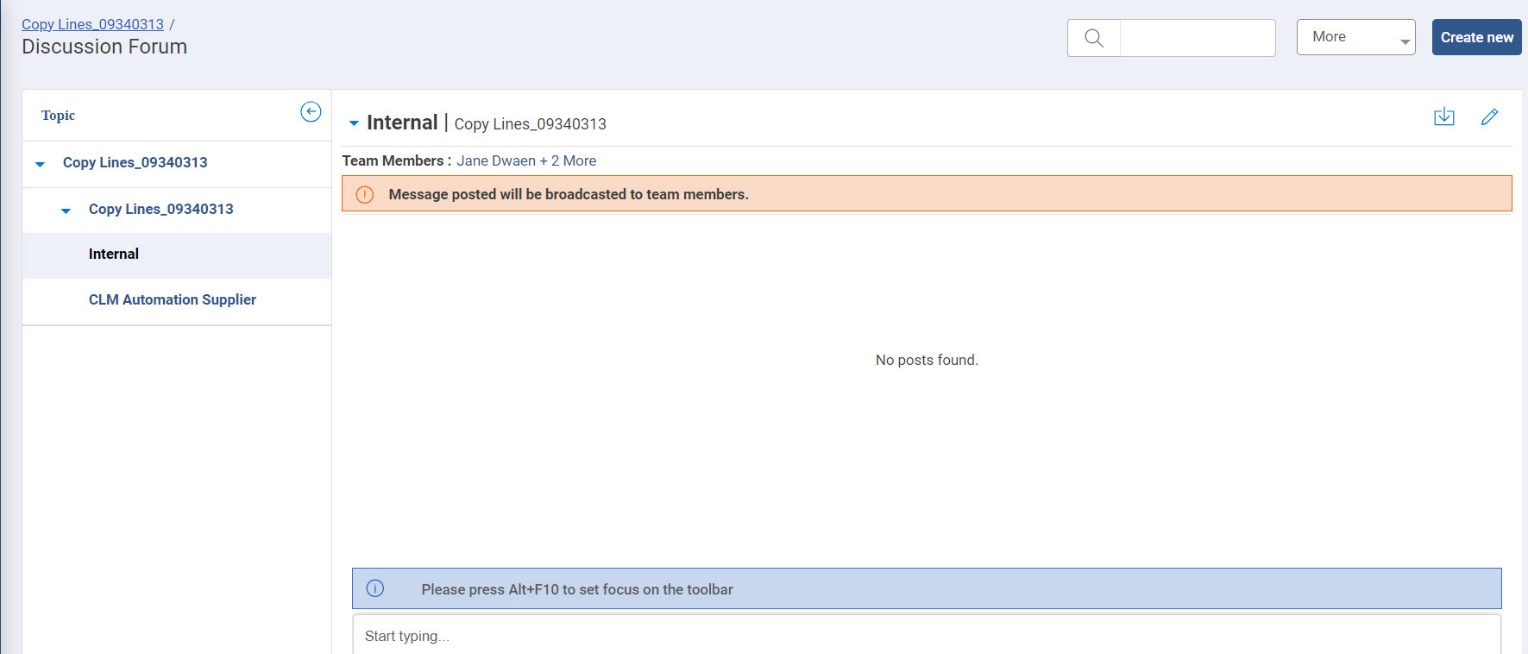This screenshot has height=654, width=1528.
Task: Click the Start typing message field
Action: 926,636
